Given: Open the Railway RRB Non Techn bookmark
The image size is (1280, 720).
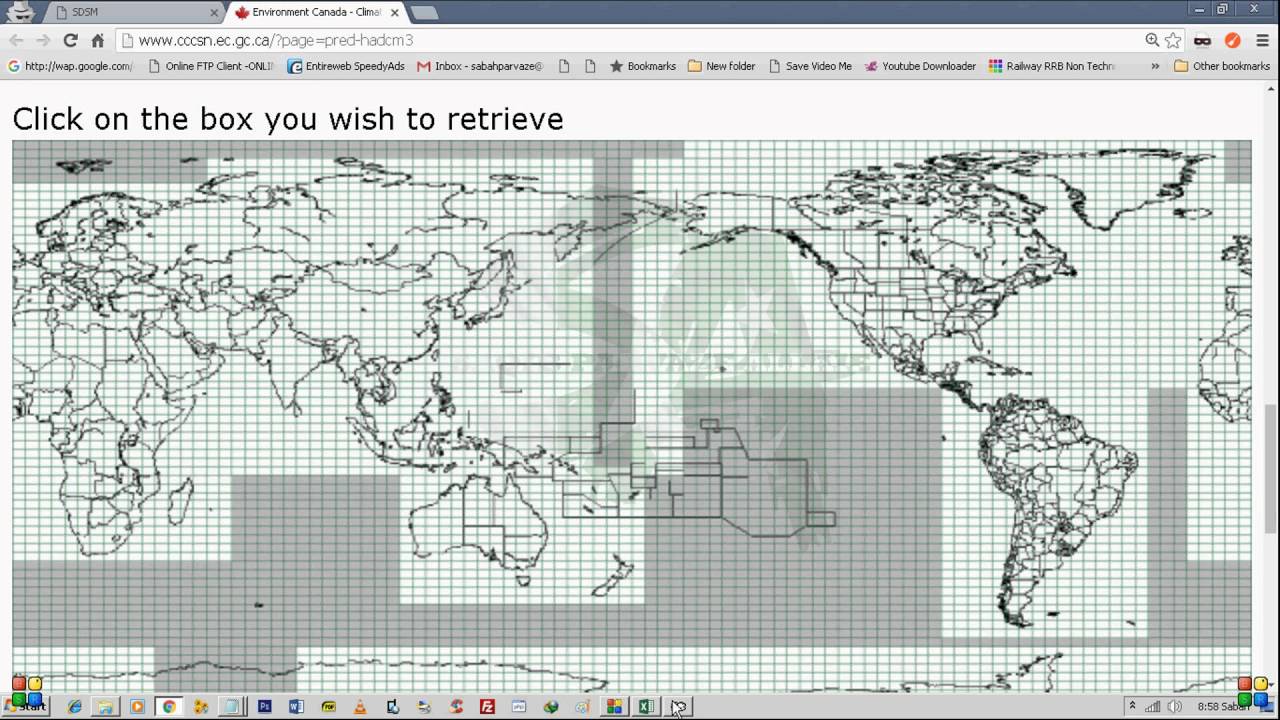Looking at the screenshot, I should [x=1052, y=67].
